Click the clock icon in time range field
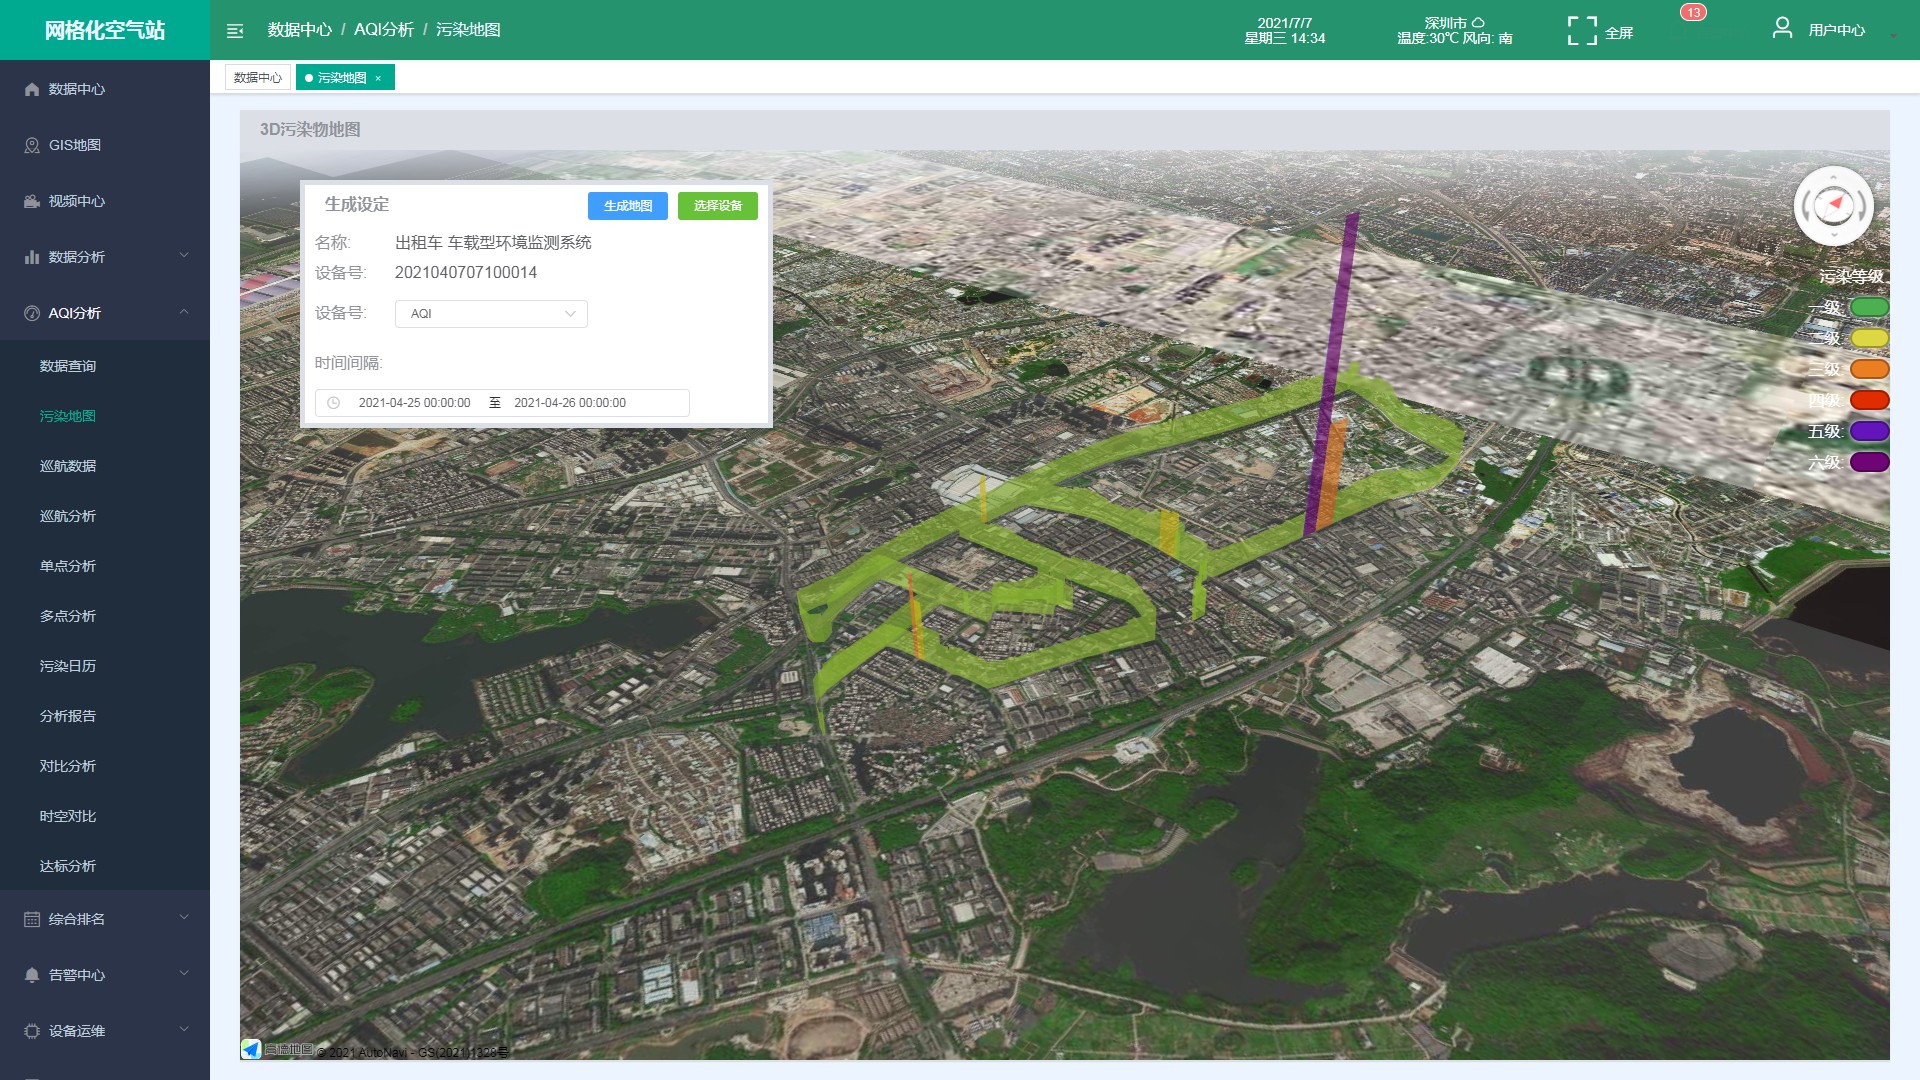 click(x=334, y=403)
